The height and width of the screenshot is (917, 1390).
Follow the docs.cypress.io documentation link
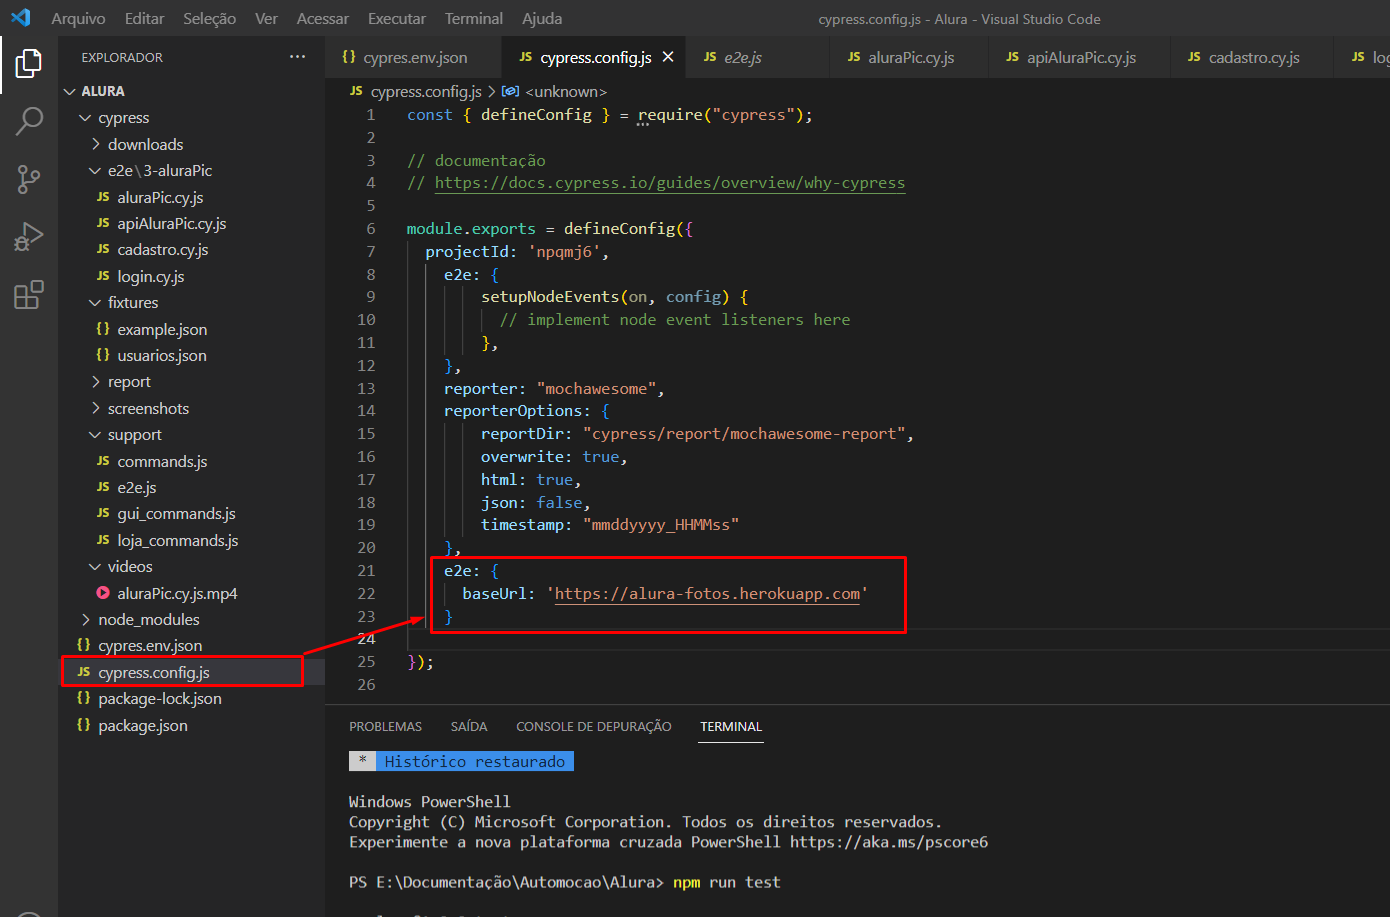(x=669, y=183)
